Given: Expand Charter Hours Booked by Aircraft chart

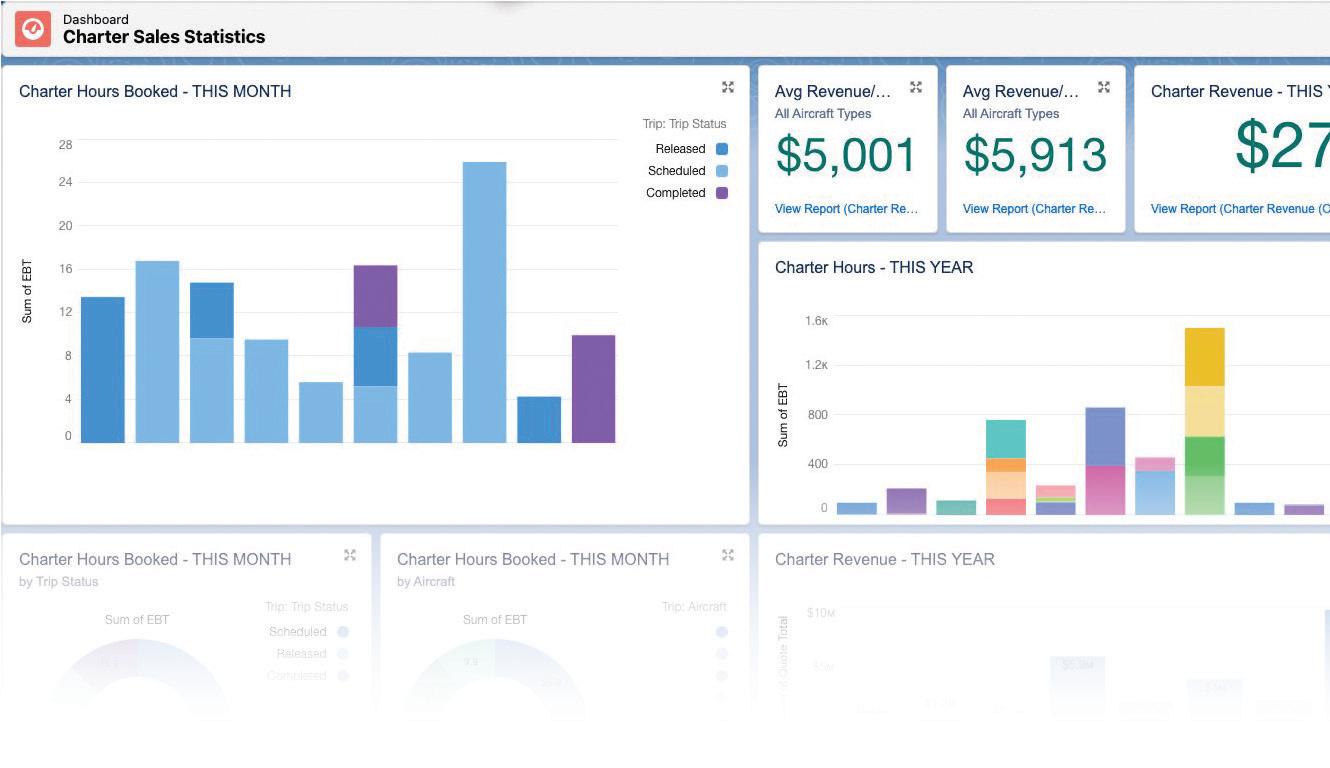Looking at the screenshot, I should coord(728,555).
